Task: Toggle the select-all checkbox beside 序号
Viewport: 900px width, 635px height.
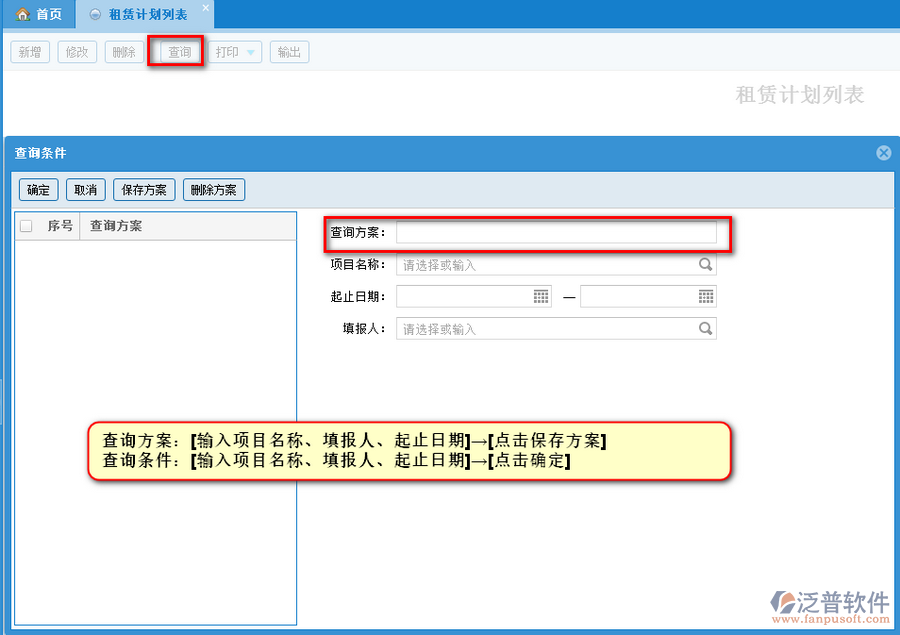Action: [x=26, y=226]
